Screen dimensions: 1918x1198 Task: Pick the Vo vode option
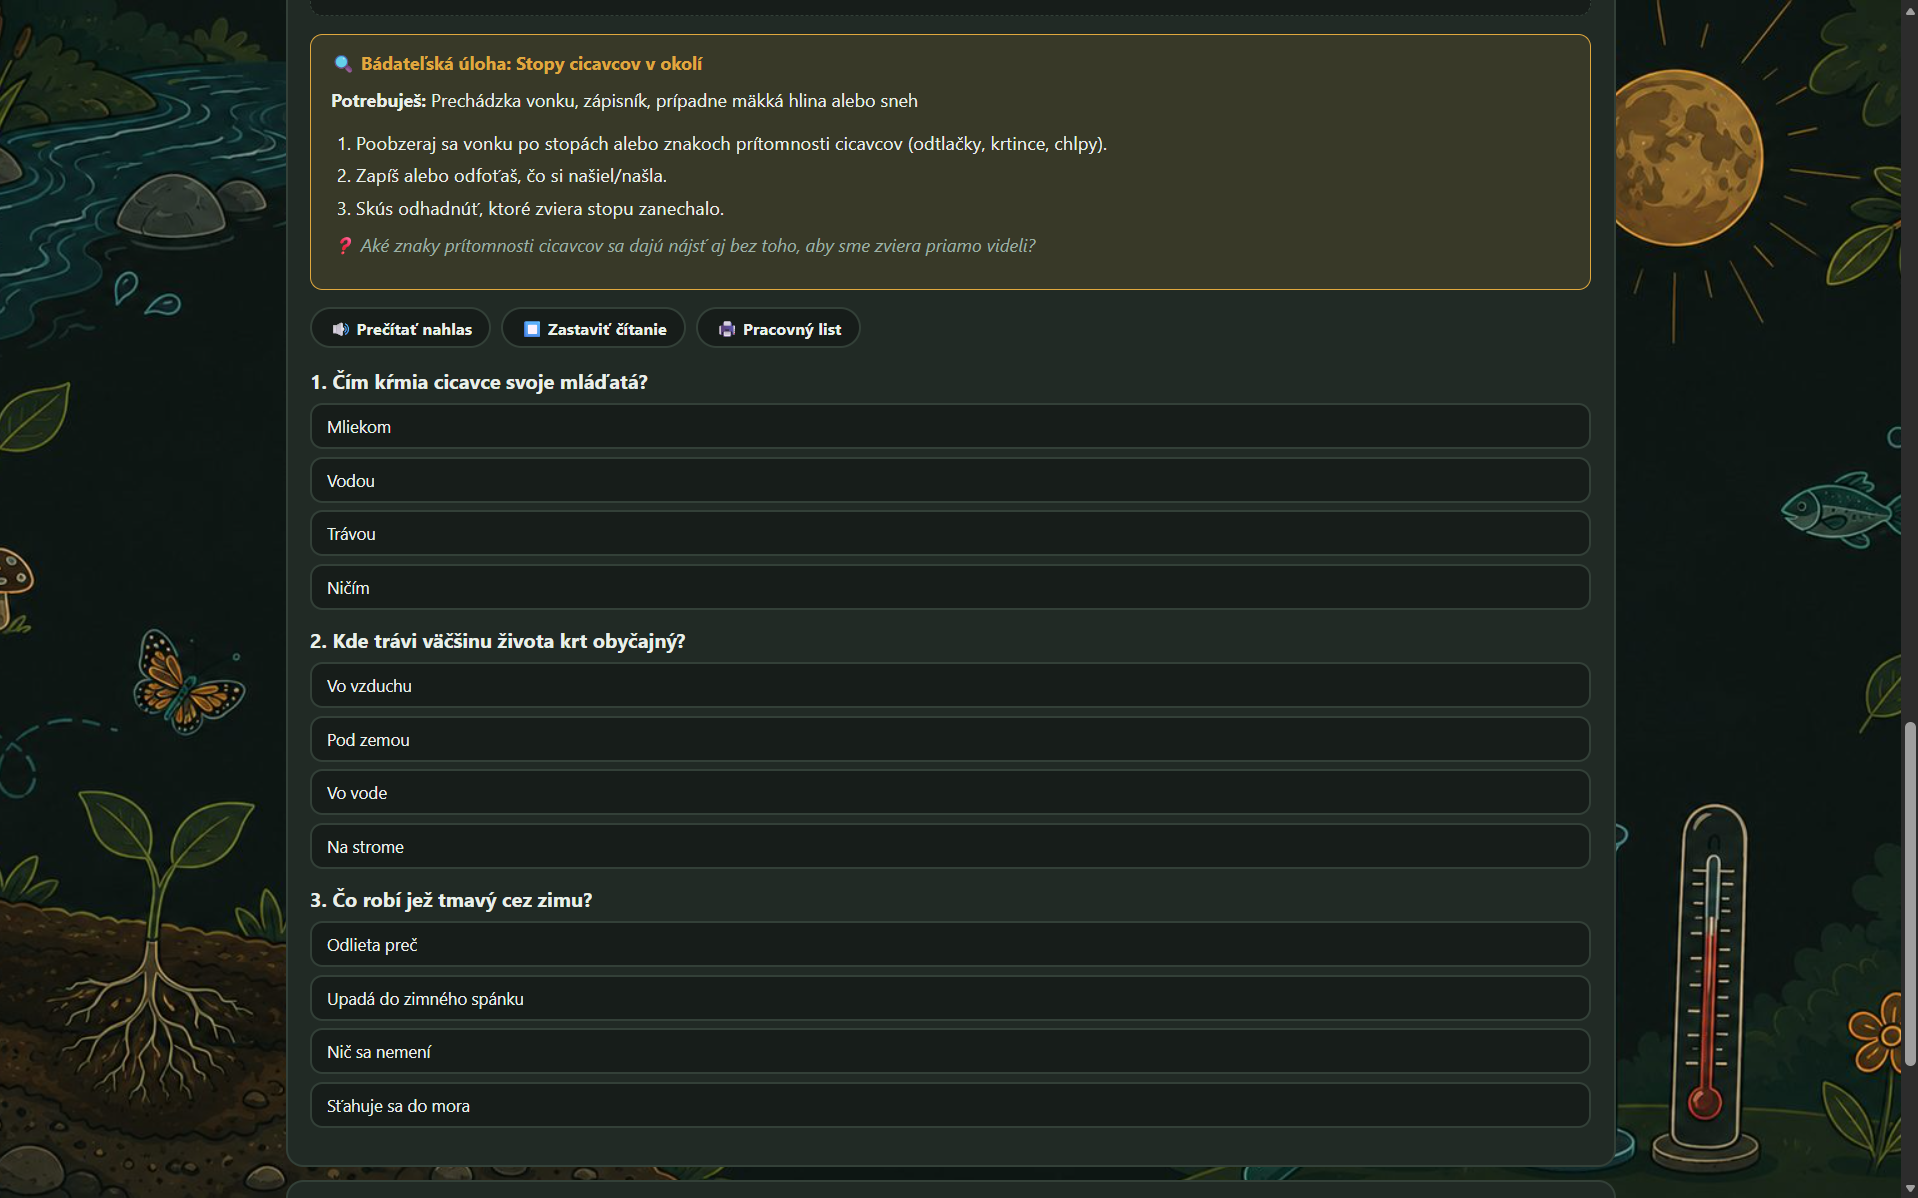pyautogui.click(x=949, y=793)
